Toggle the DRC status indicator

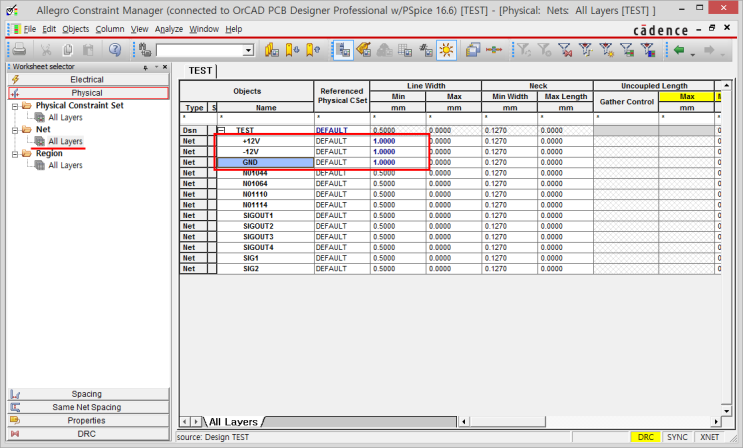tap(648, 438)
